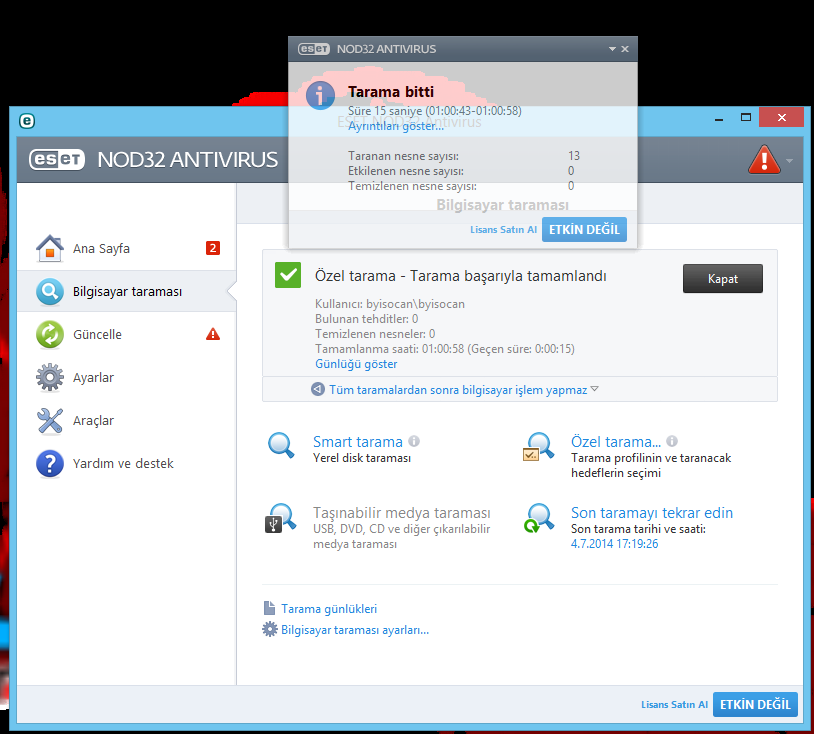Screen dimensions: 814x734
Task: Open Yardım ve destek section
Action: [127, 464]
